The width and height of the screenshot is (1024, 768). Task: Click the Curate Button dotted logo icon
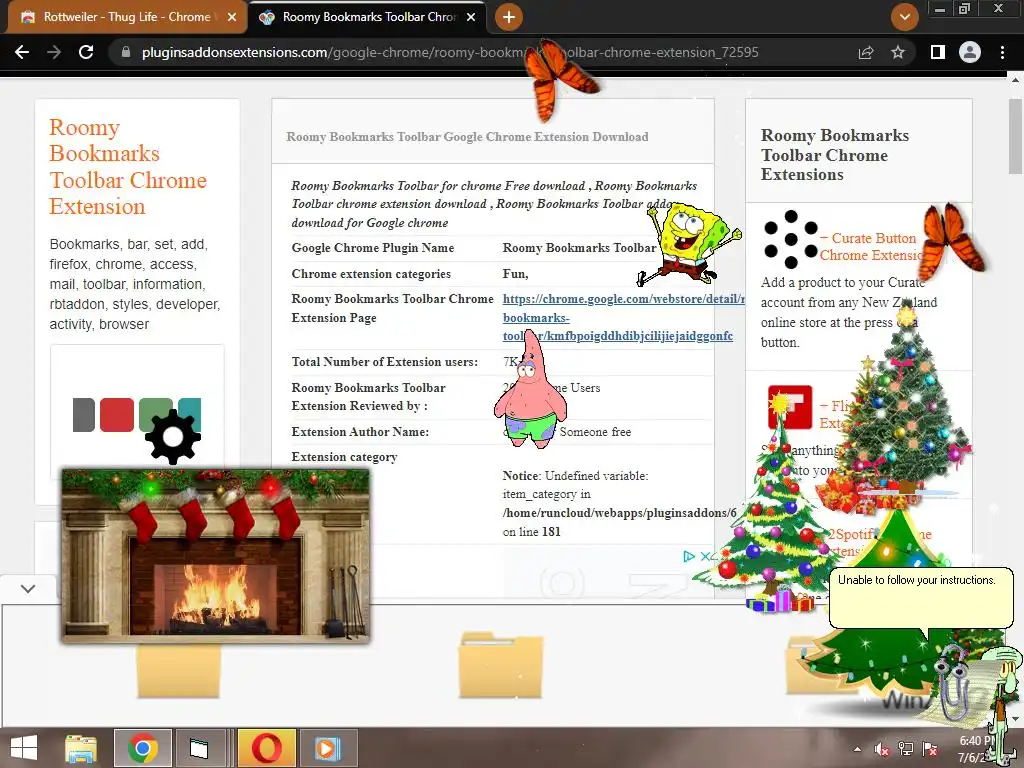791,239
